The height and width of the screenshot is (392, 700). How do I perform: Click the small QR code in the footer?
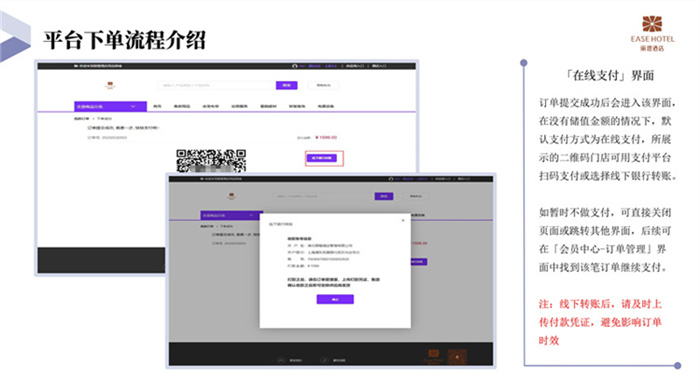(457, 357)
